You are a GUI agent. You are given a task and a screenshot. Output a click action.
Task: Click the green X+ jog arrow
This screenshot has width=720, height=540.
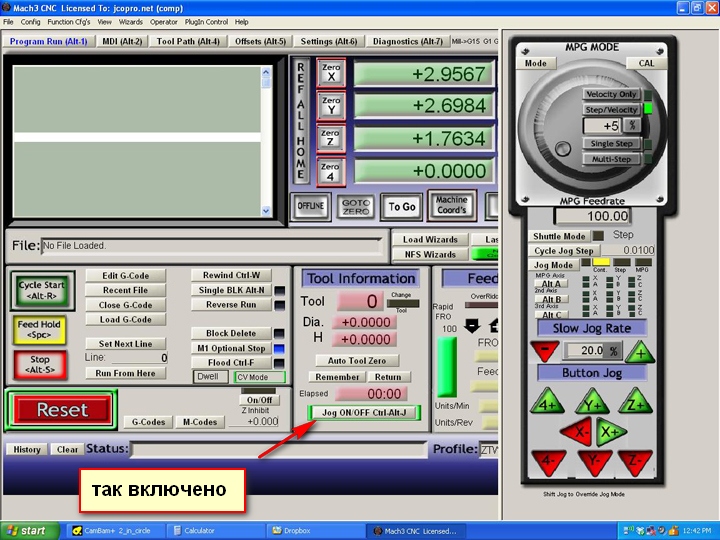coord(611,432)
